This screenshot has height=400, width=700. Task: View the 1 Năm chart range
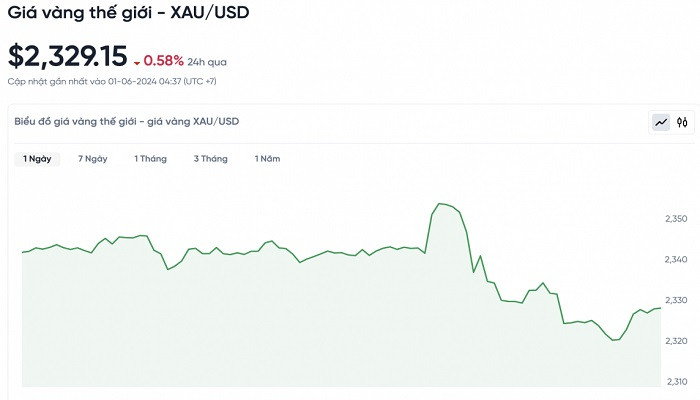(x=267, y=159)
